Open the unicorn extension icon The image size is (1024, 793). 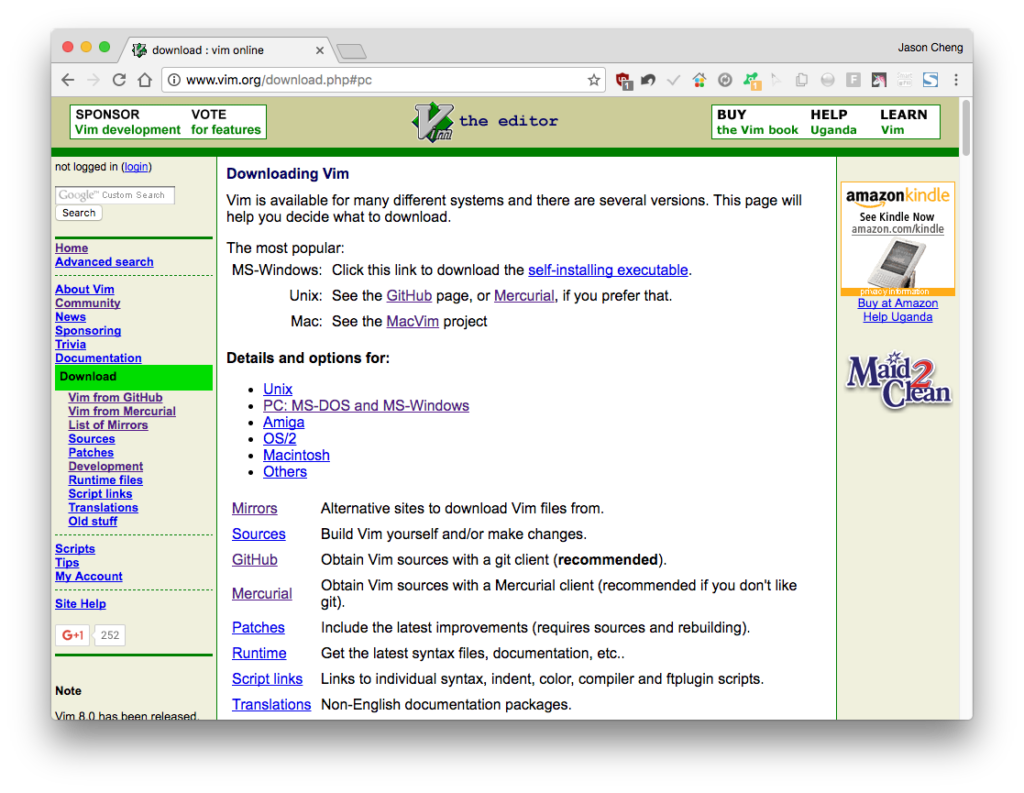click(879, 80)
